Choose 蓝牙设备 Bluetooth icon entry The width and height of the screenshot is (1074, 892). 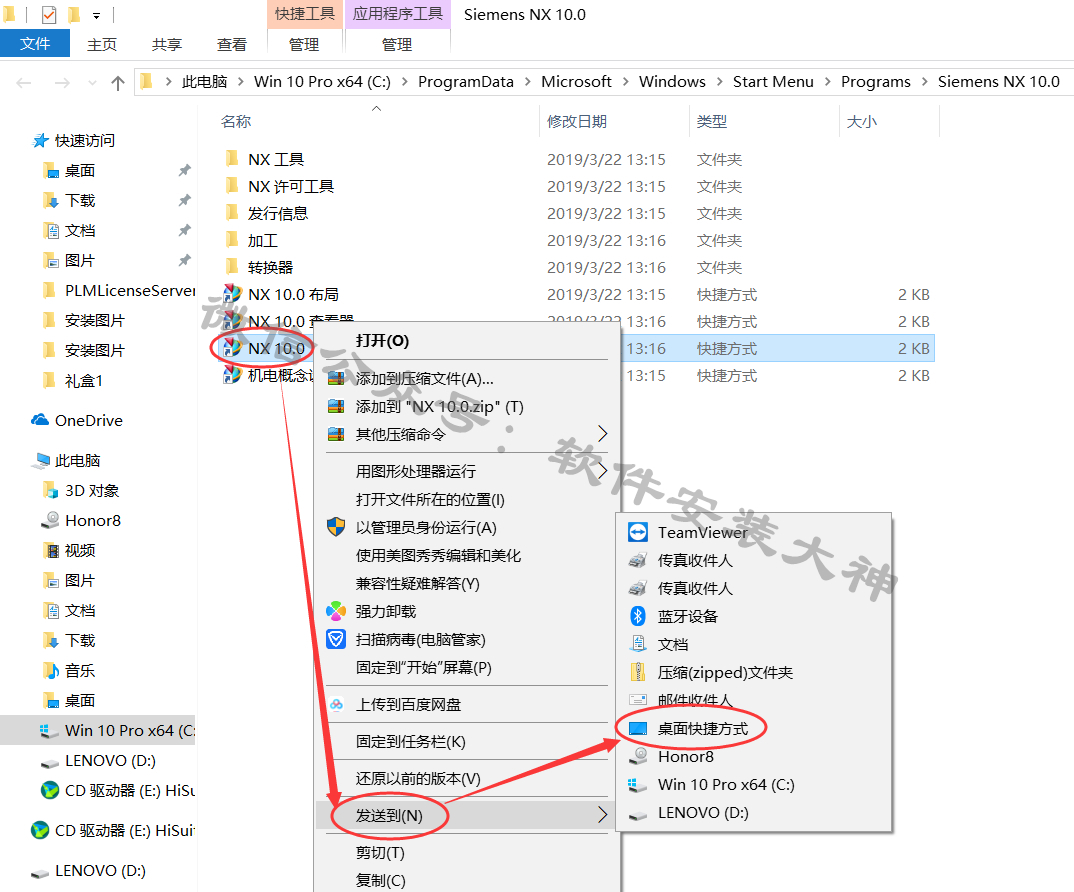coord(638,616)
